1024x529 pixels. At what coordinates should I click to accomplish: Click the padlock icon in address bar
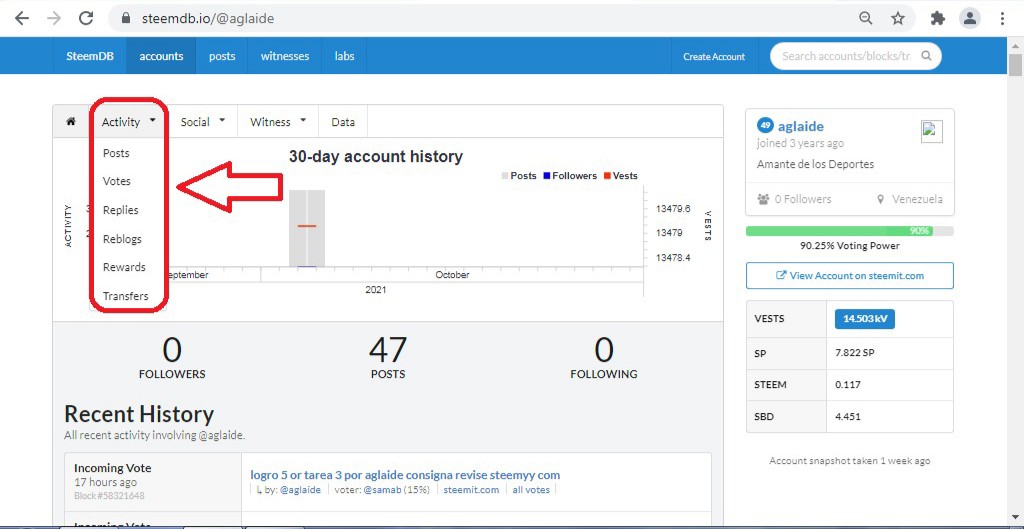pos(127,18)
